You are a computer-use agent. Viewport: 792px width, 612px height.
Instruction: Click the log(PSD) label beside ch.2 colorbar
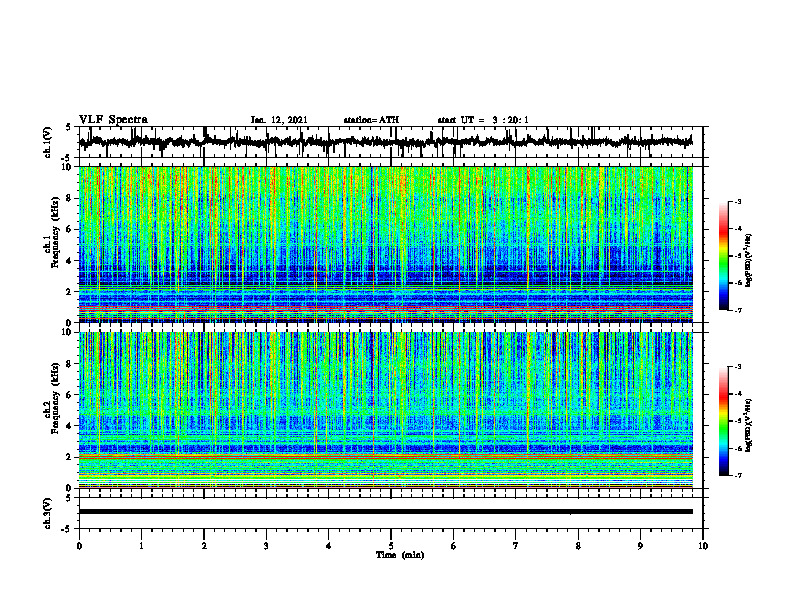(749, 425)
